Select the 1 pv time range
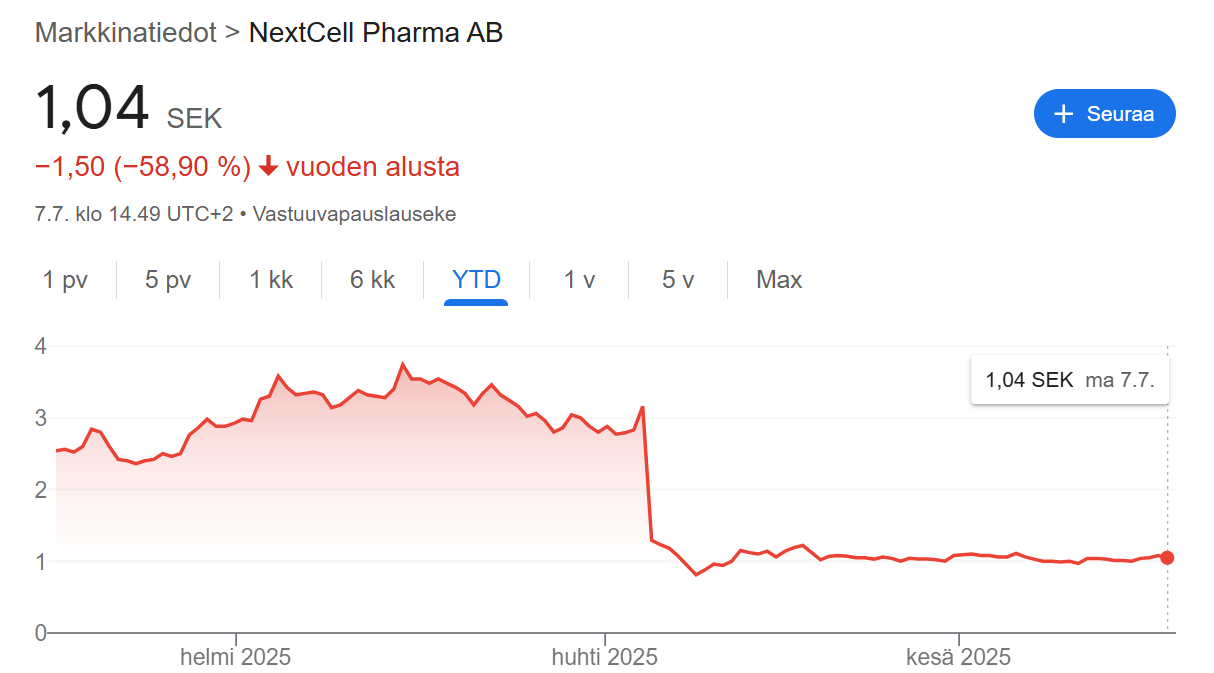The height and width of the screenshot is (673, 1214). [65, 280]
